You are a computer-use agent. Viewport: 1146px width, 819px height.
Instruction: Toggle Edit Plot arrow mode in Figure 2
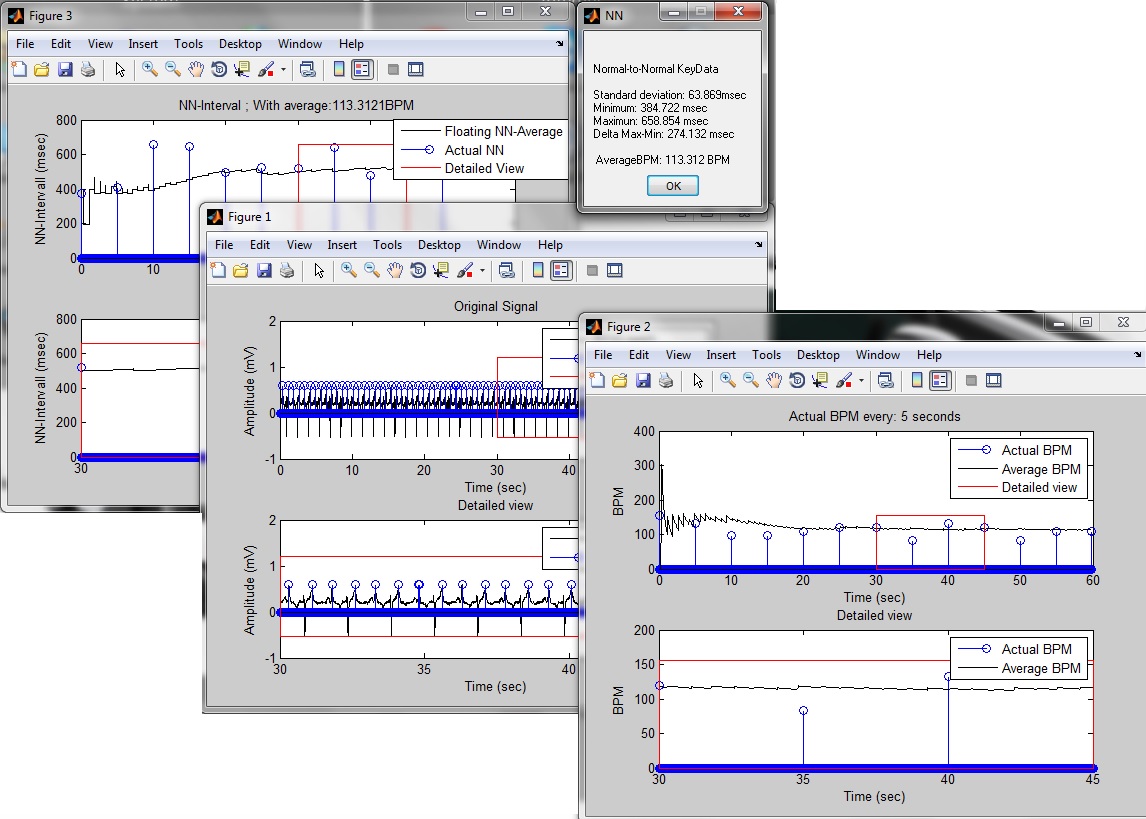[699, 380]
